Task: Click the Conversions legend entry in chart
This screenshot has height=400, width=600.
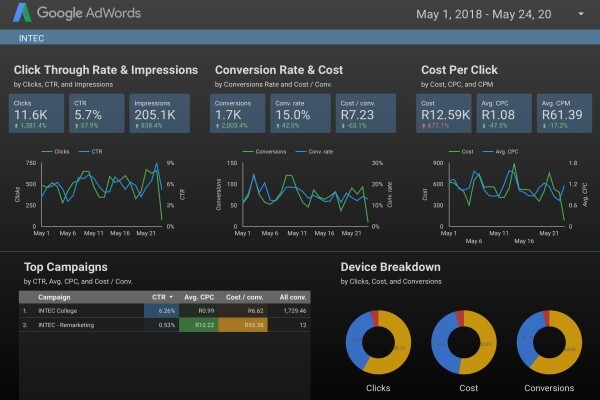Action: [264, 152]
